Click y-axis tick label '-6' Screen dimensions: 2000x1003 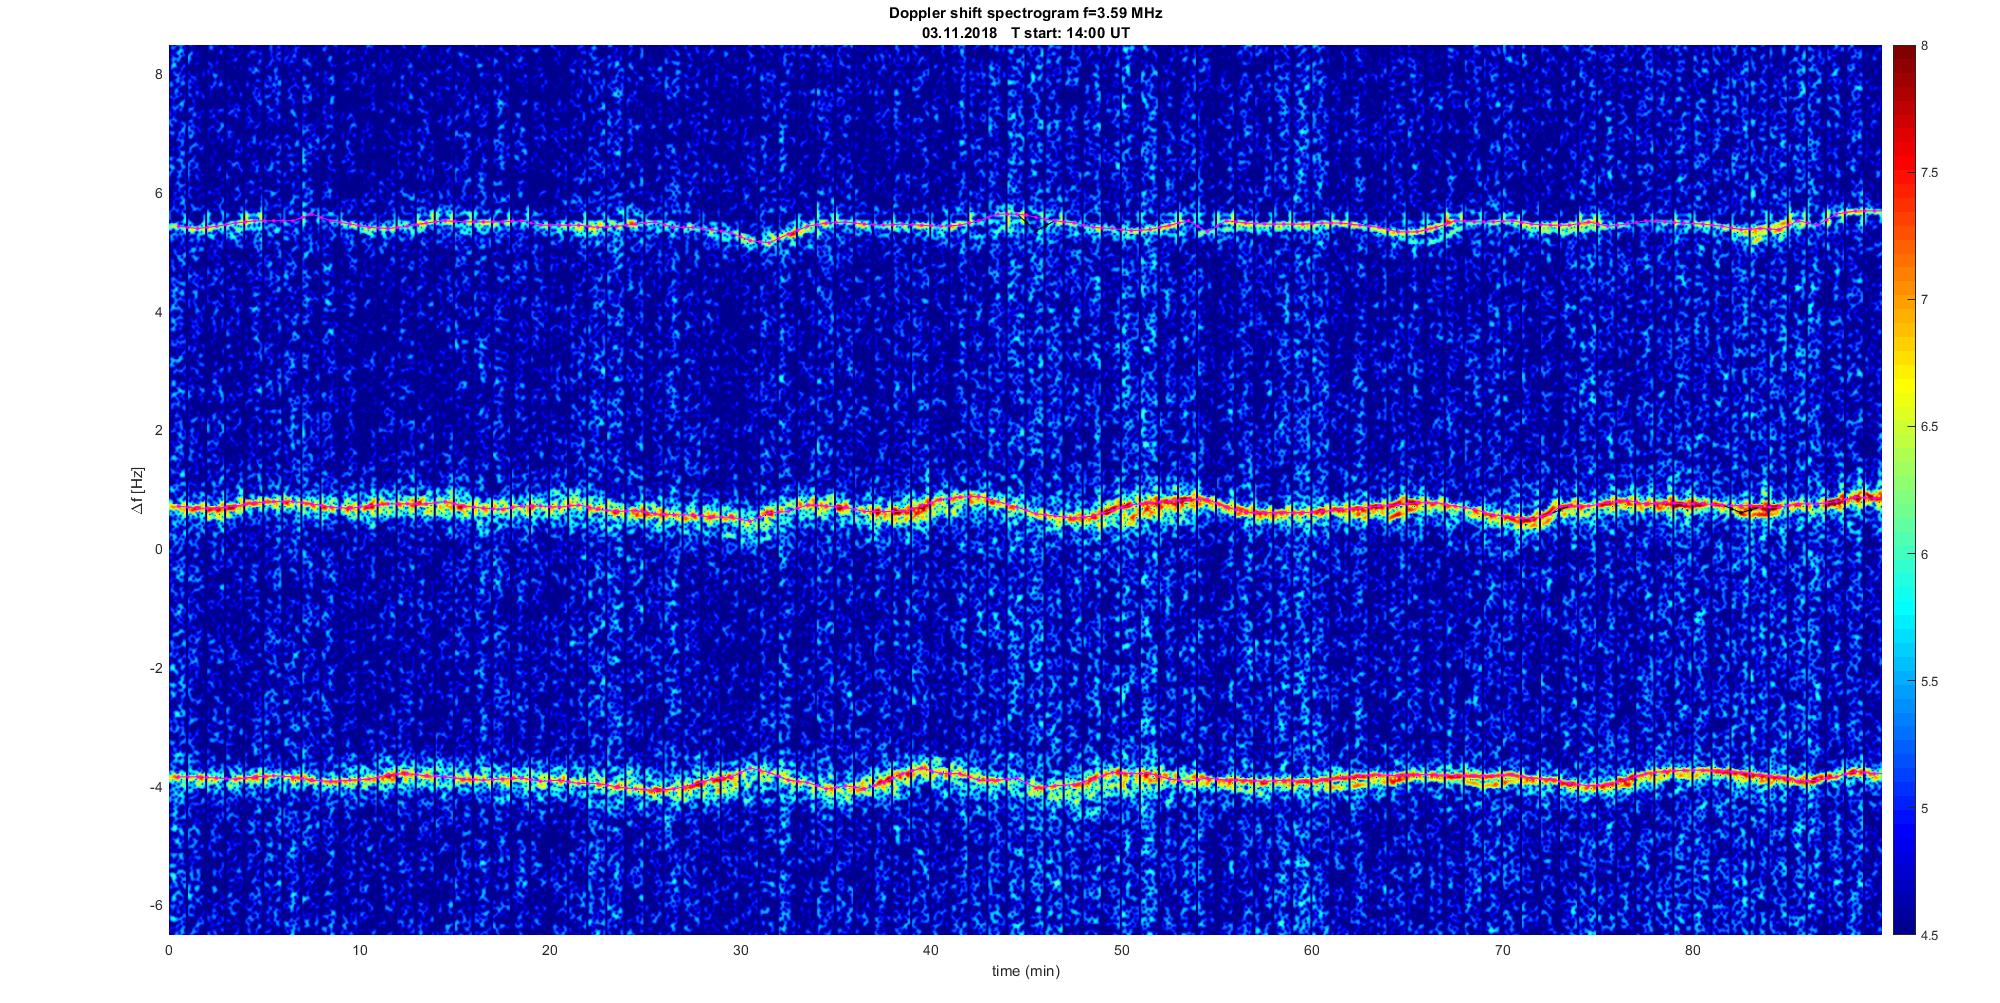click(156, 905)
